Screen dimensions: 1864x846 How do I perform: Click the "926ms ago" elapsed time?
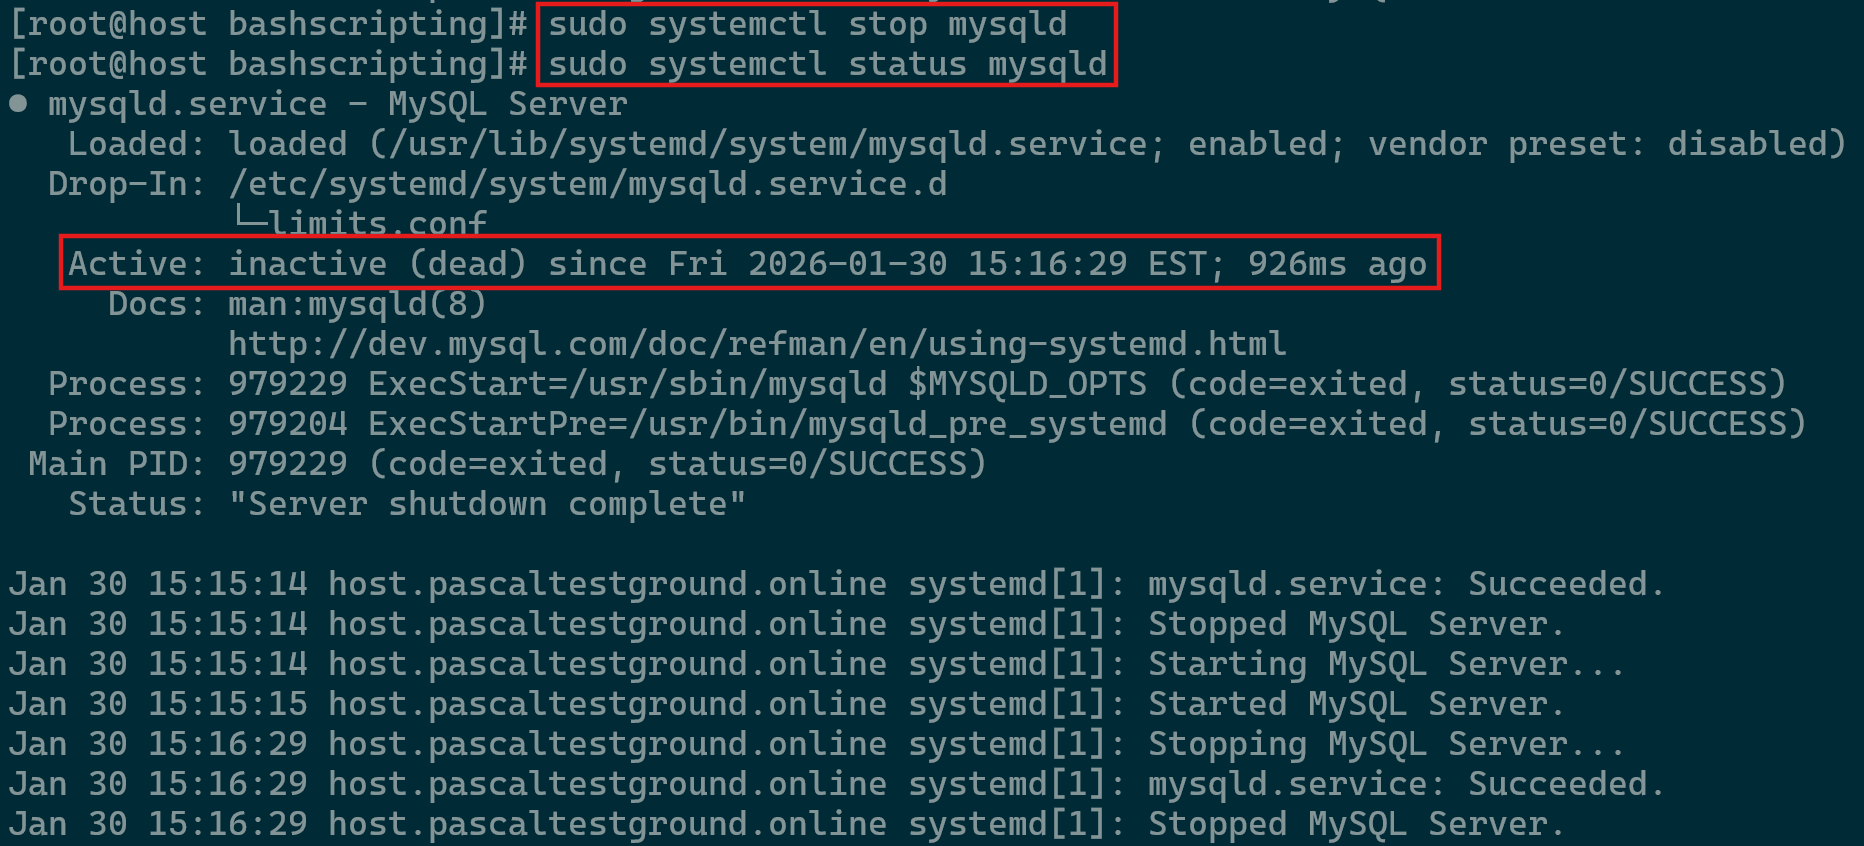(1337, 264)
